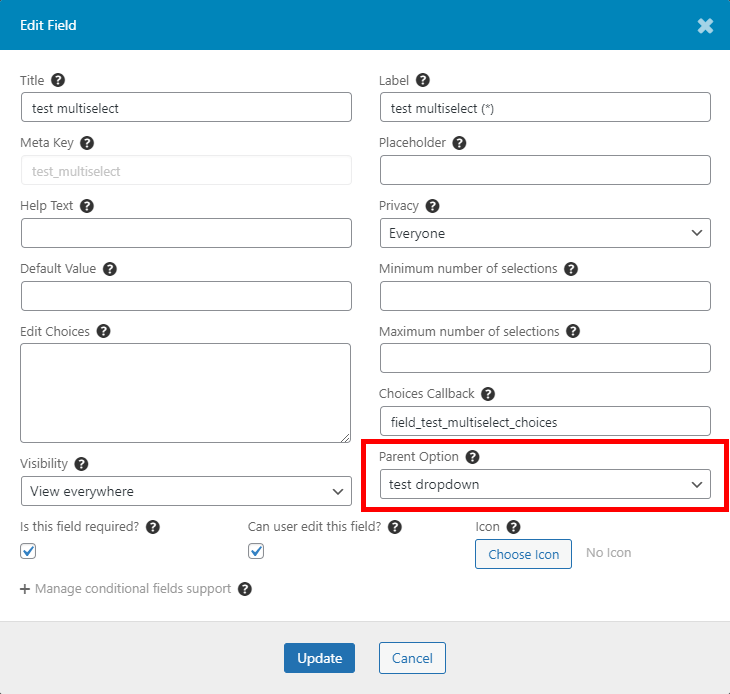Image resolution: width=730 pixels, height=694 pixels.
Task: Close the Edit Field dialog with X
Action: [x=705, y=26]
